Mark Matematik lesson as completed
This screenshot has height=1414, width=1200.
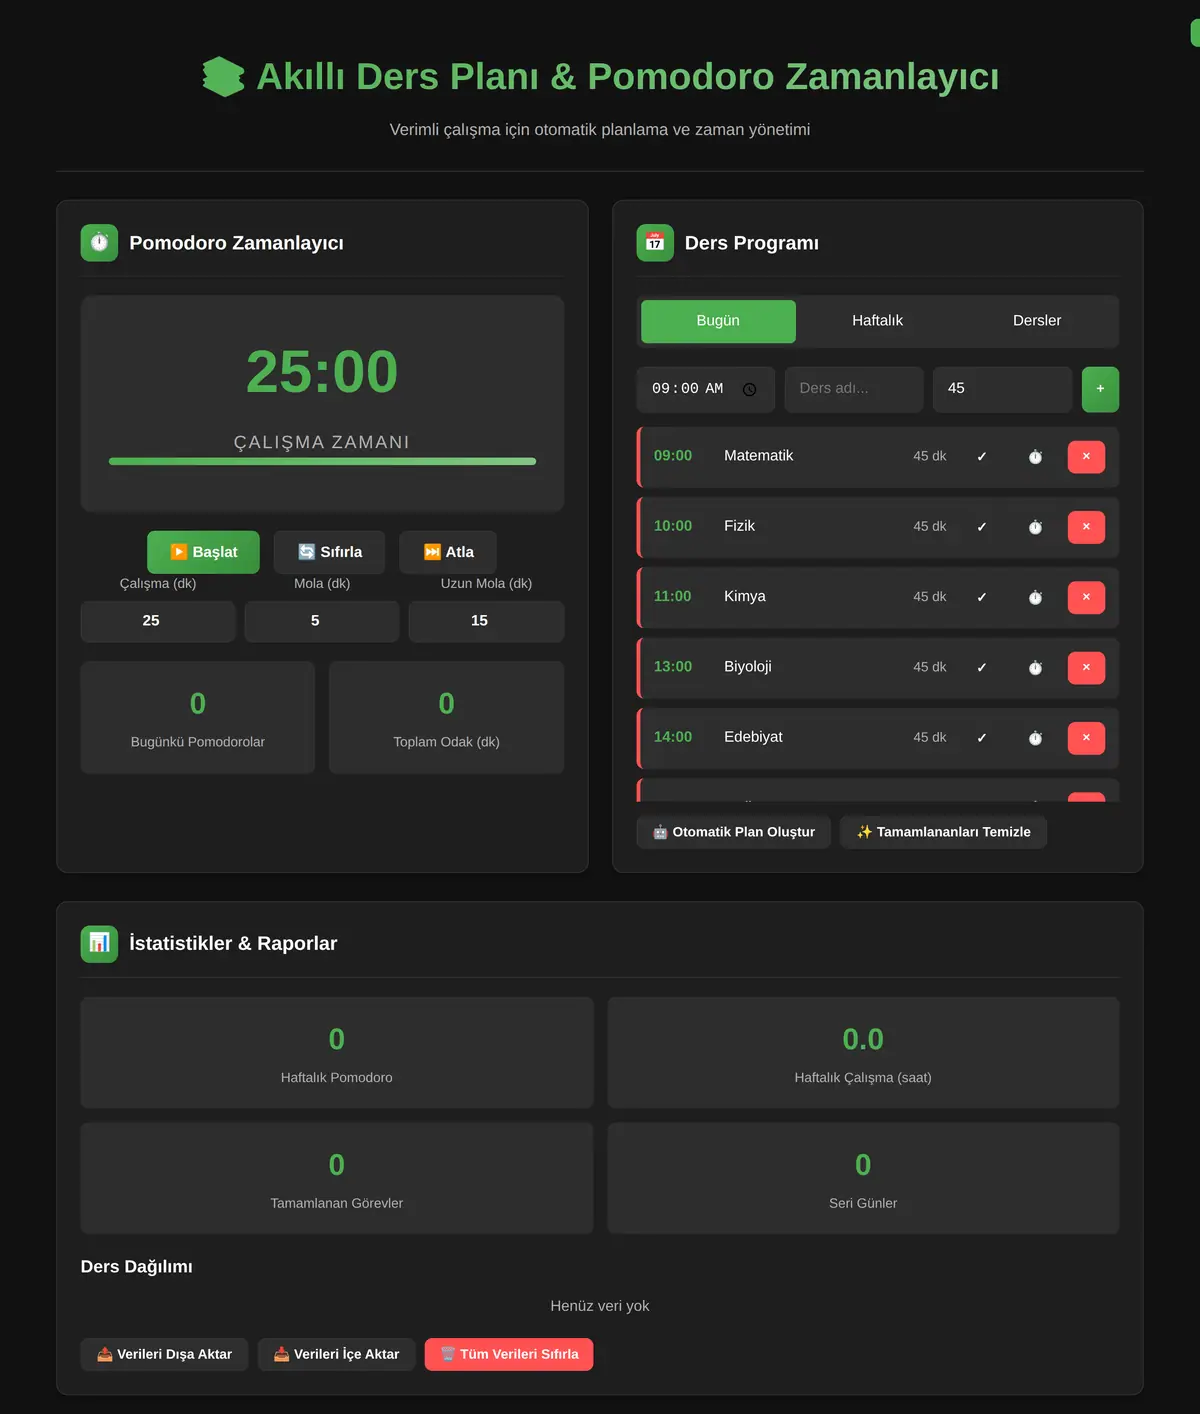(981, 456)
